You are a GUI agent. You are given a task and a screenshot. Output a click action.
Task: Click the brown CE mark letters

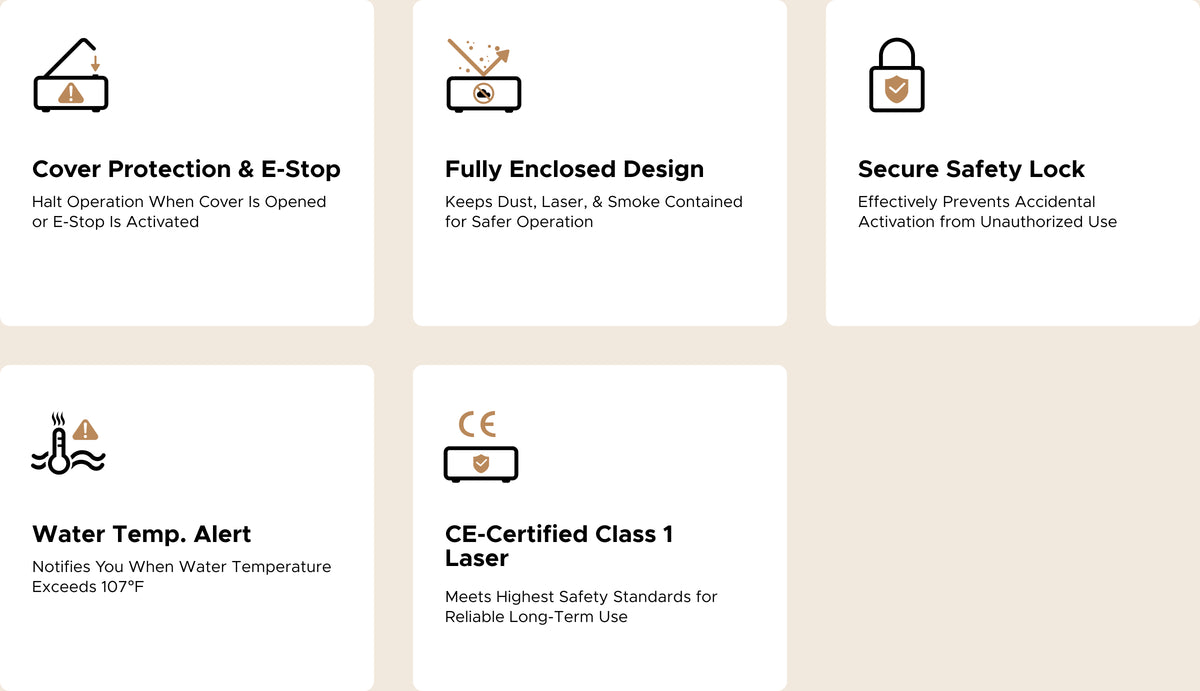477,424
